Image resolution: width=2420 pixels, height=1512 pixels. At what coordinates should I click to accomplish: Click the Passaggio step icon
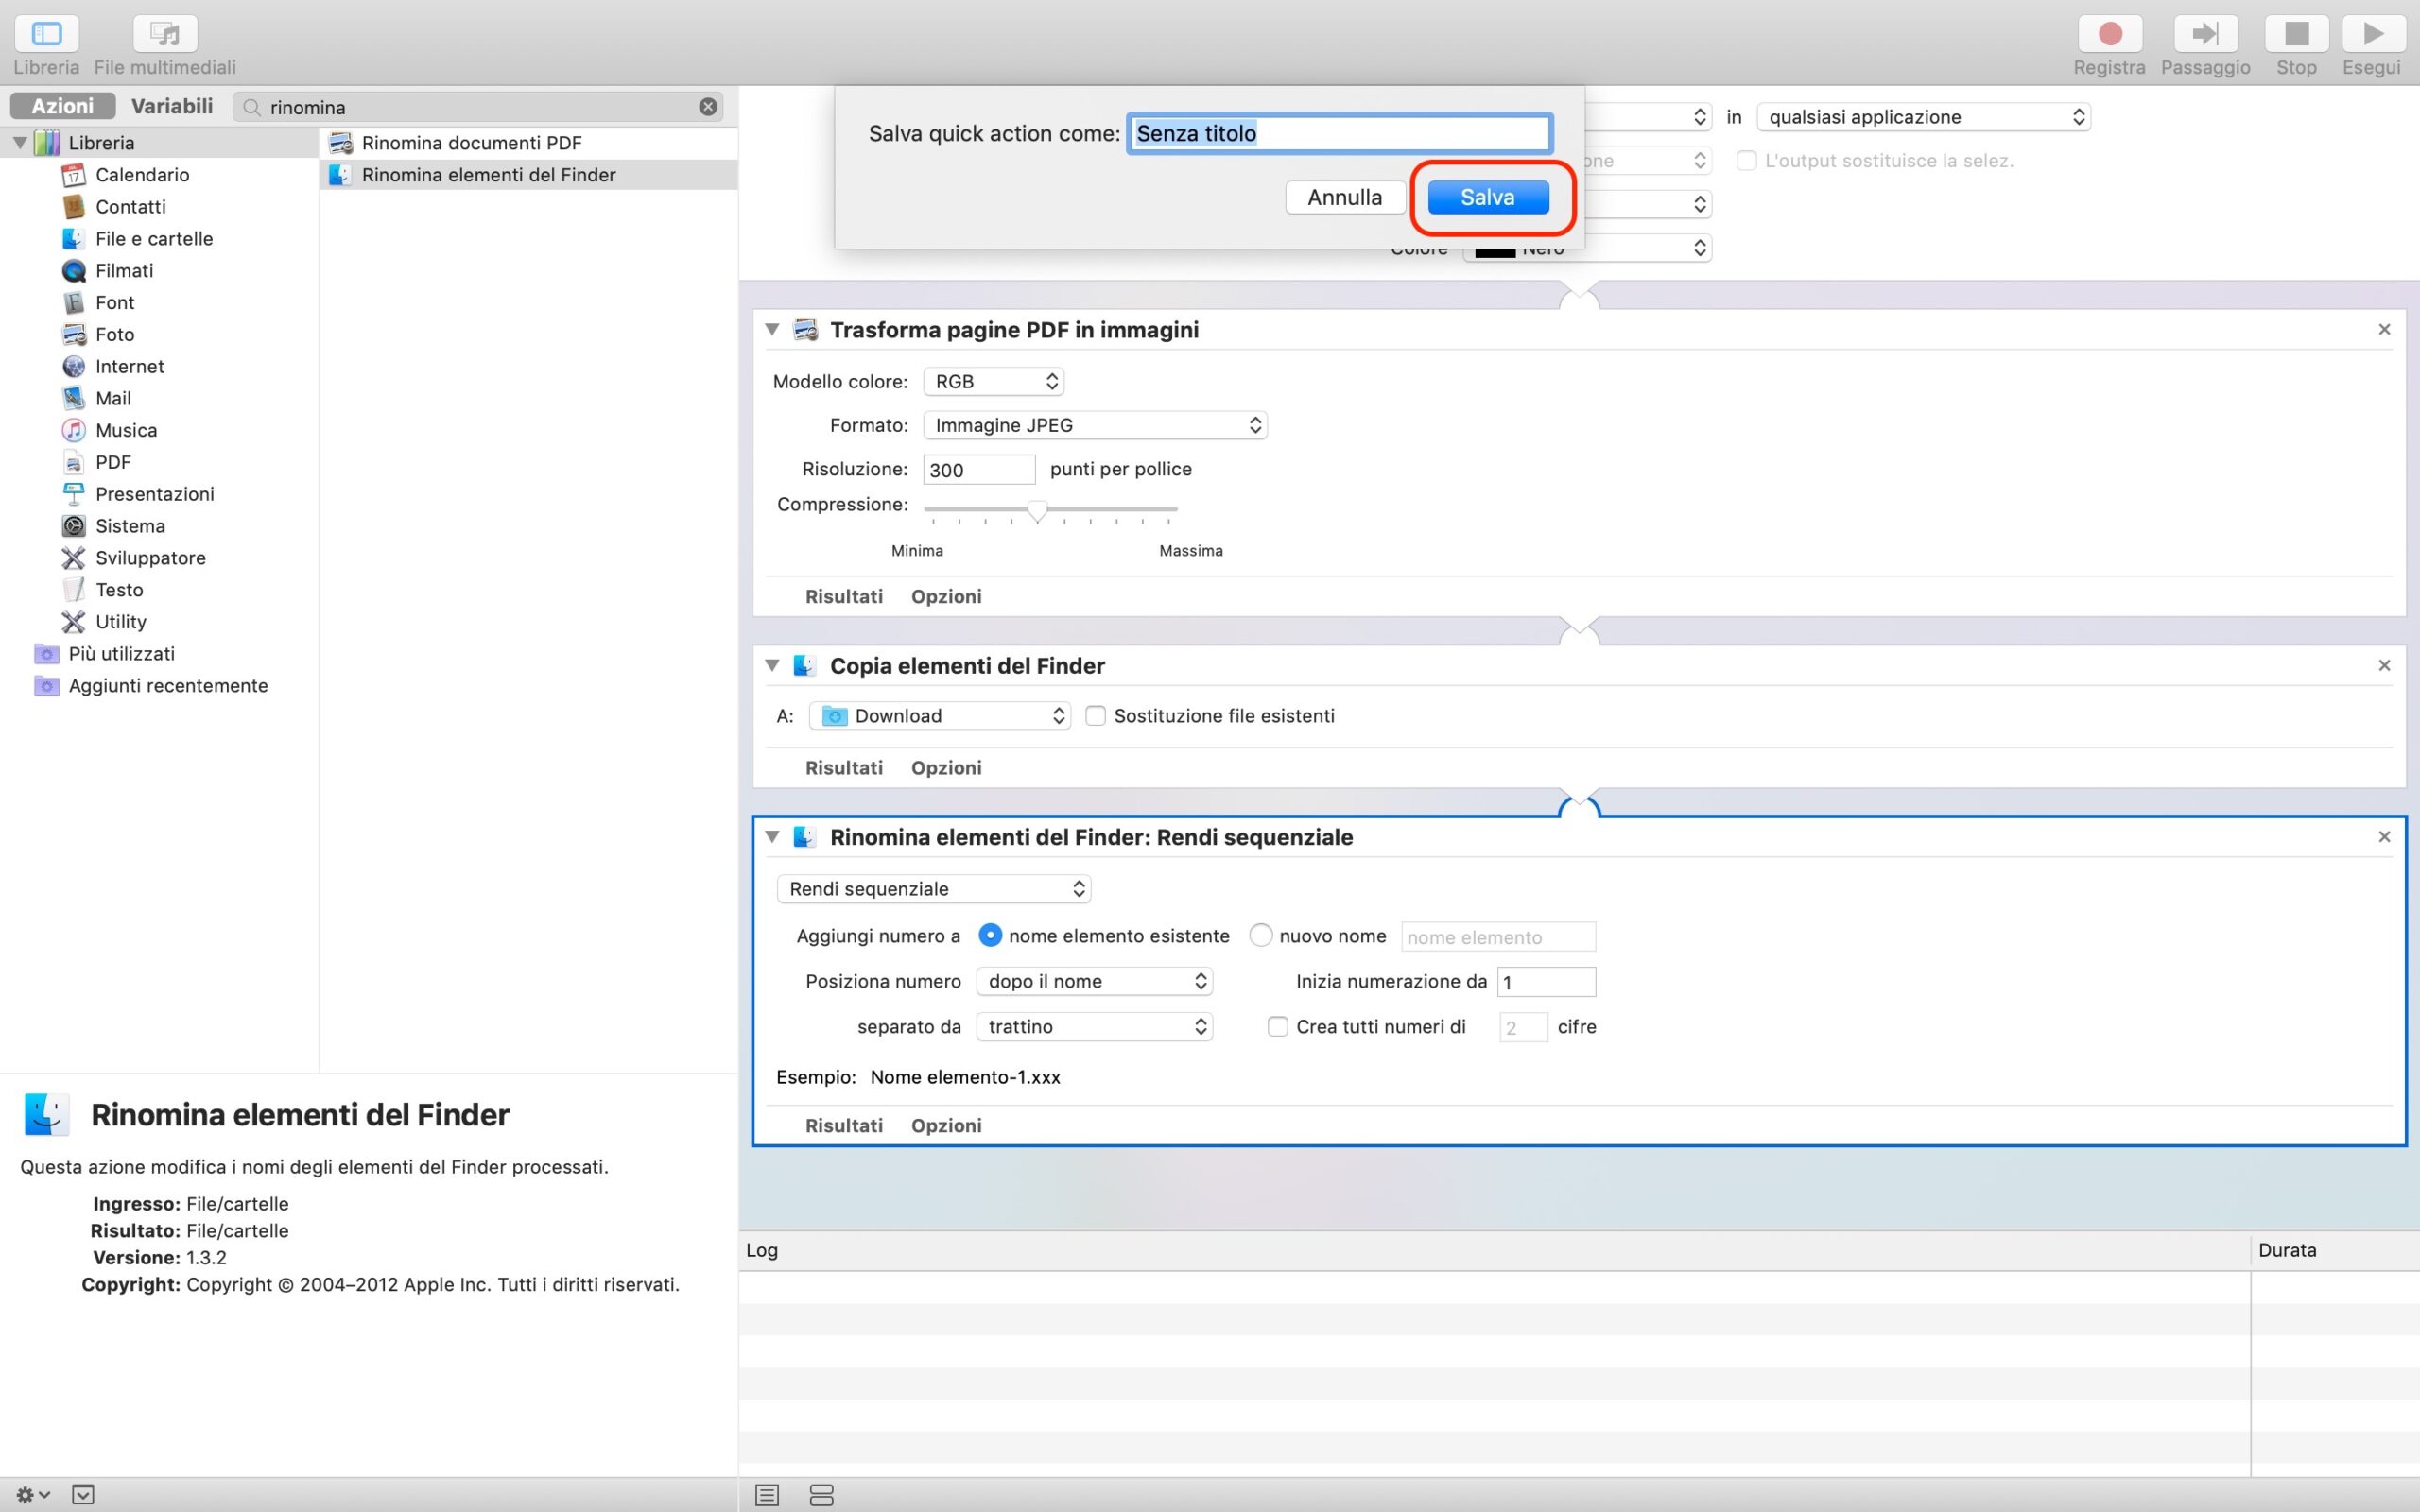(2205, 34)
